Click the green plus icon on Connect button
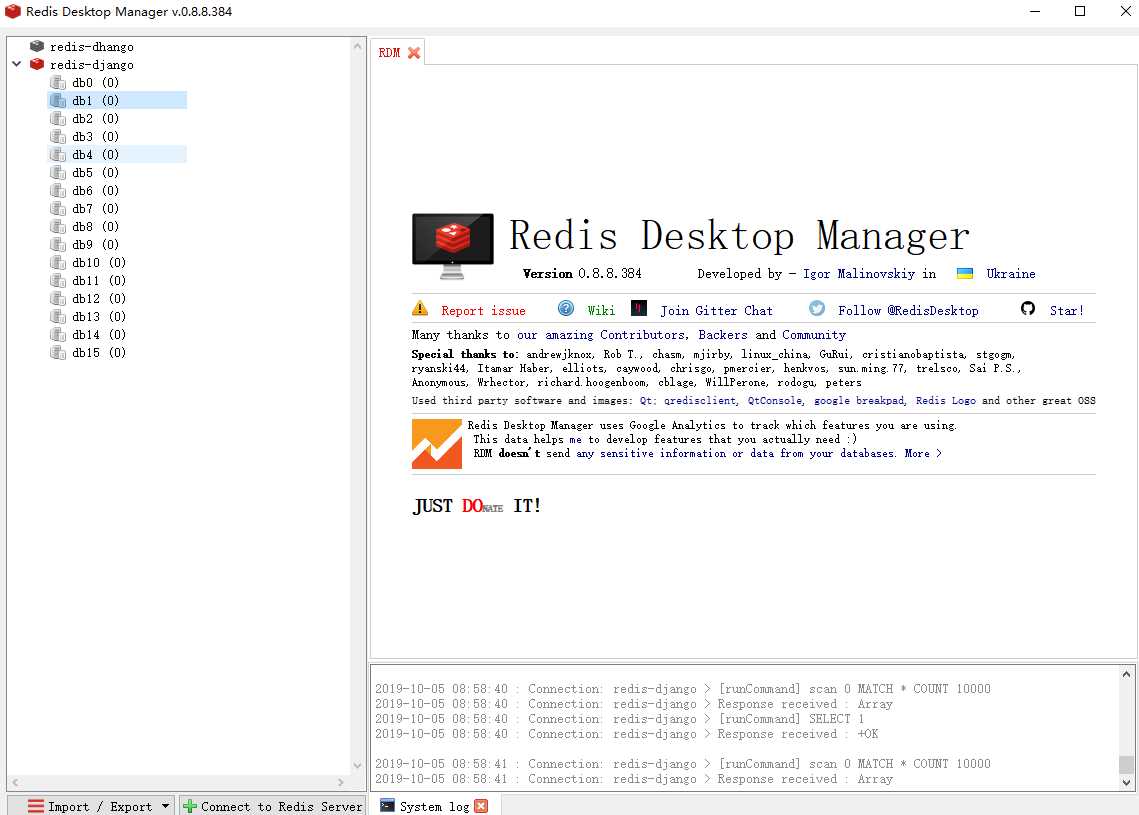The width and height of the screenshot is (1139, 815). (190, 806)
